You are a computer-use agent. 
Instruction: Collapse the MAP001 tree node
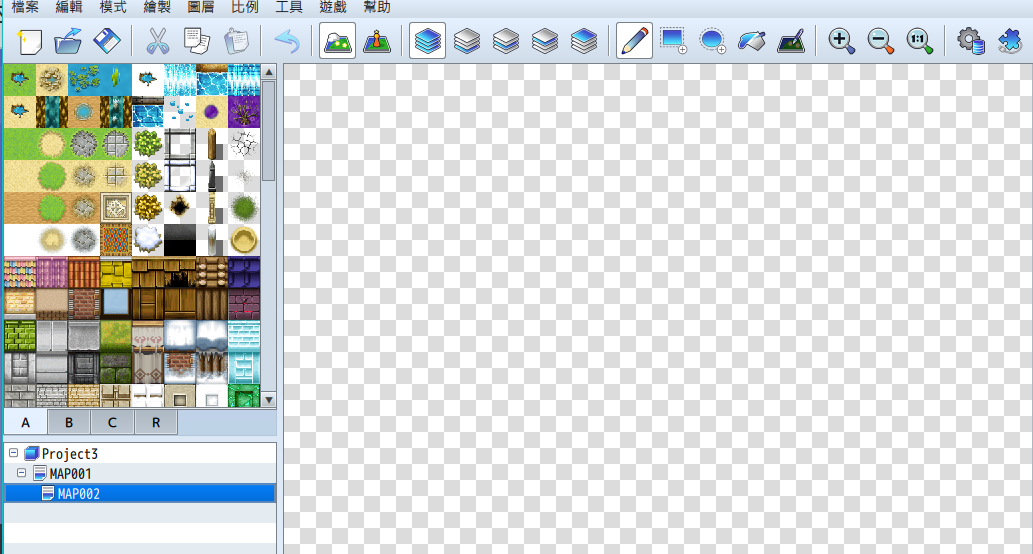(x=21, y=473)
